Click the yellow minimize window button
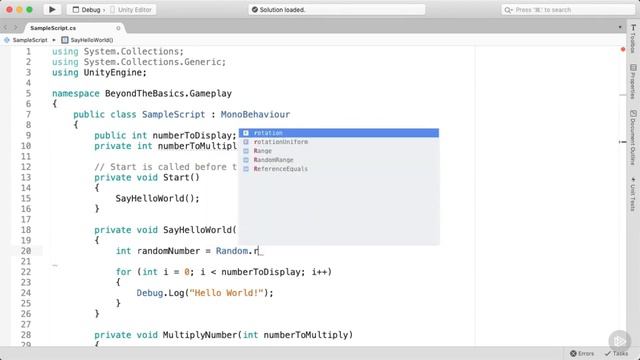Viewport: 640px width, 360px height. point(19,9)
